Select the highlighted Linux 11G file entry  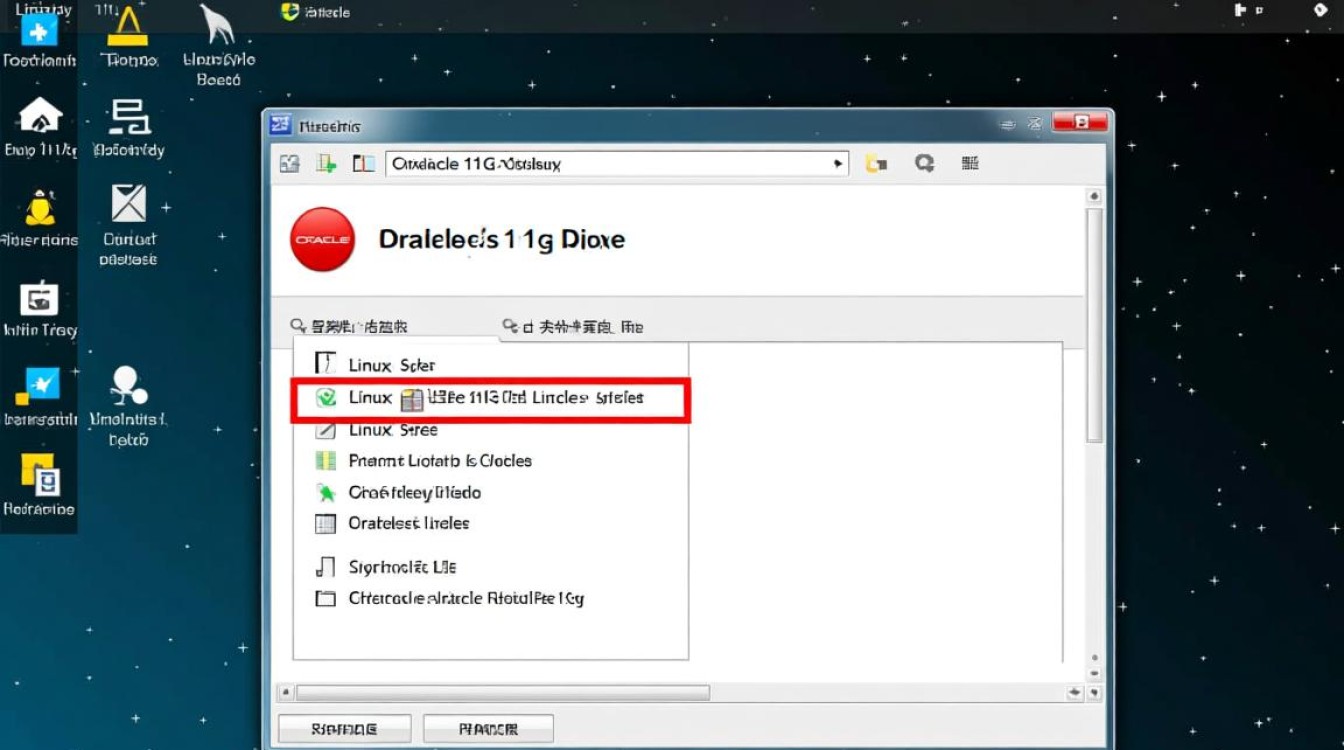490,397
